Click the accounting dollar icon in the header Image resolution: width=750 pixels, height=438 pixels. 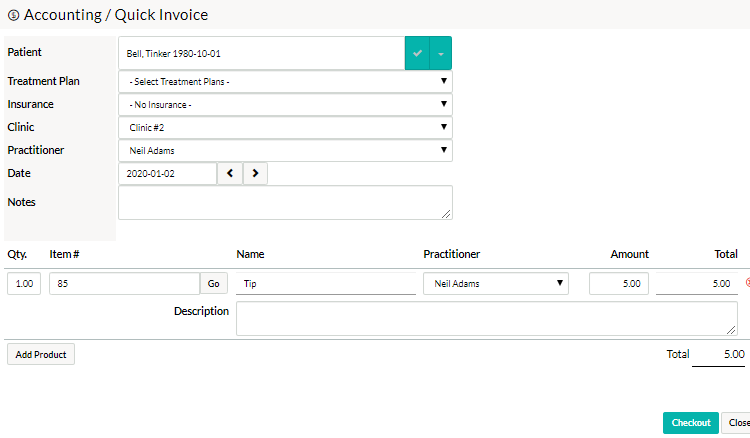point(13,15)
